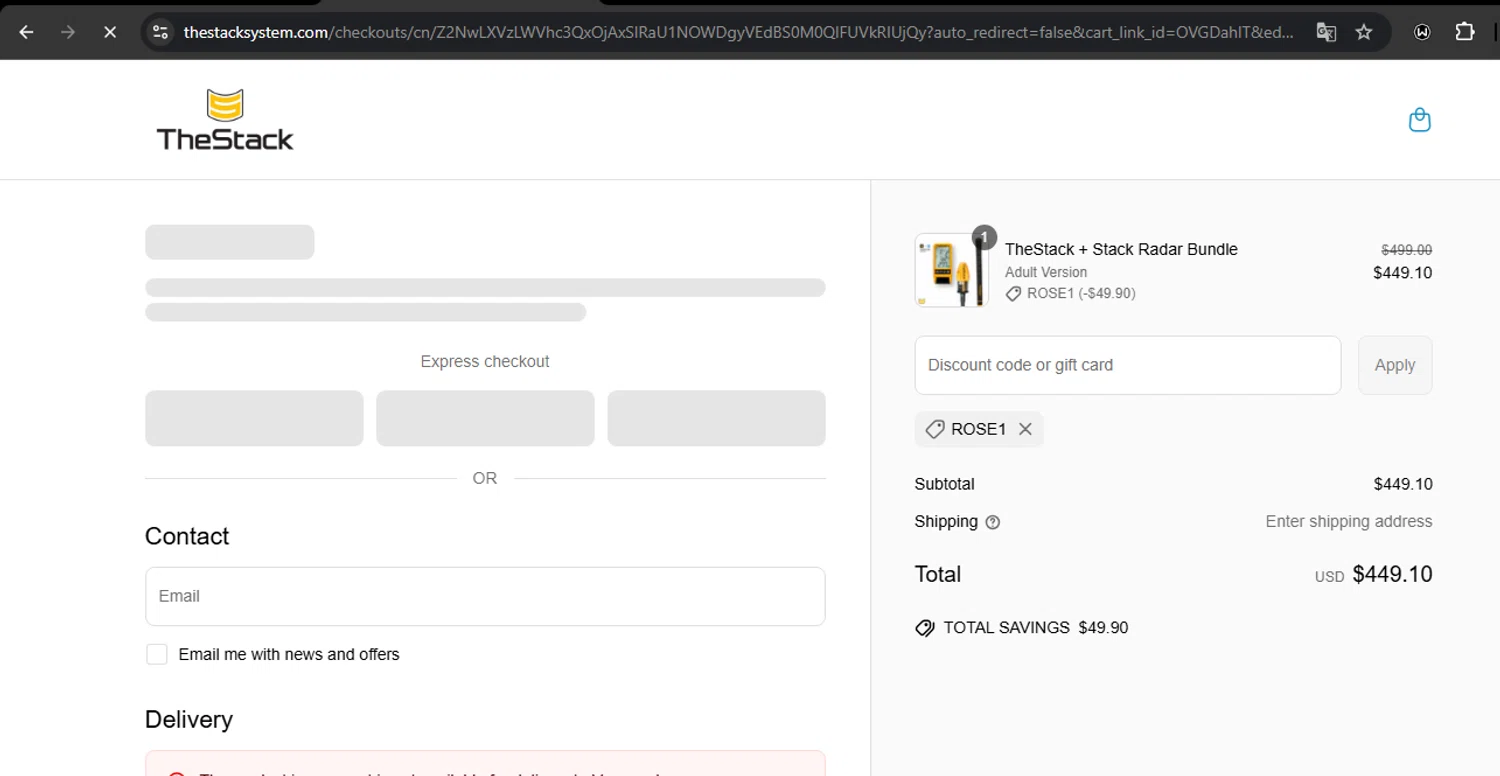Click the Delivery heading
Viewport: 1500px width, 776px height.
point(189,720)
